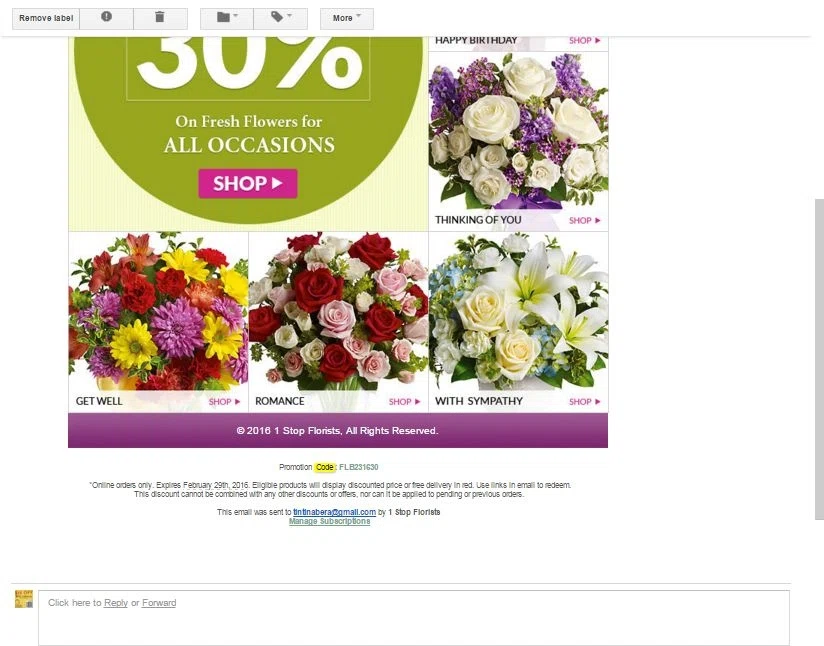Click the Delete trash icon
824x646 pixels.
[x=160, y=18]
